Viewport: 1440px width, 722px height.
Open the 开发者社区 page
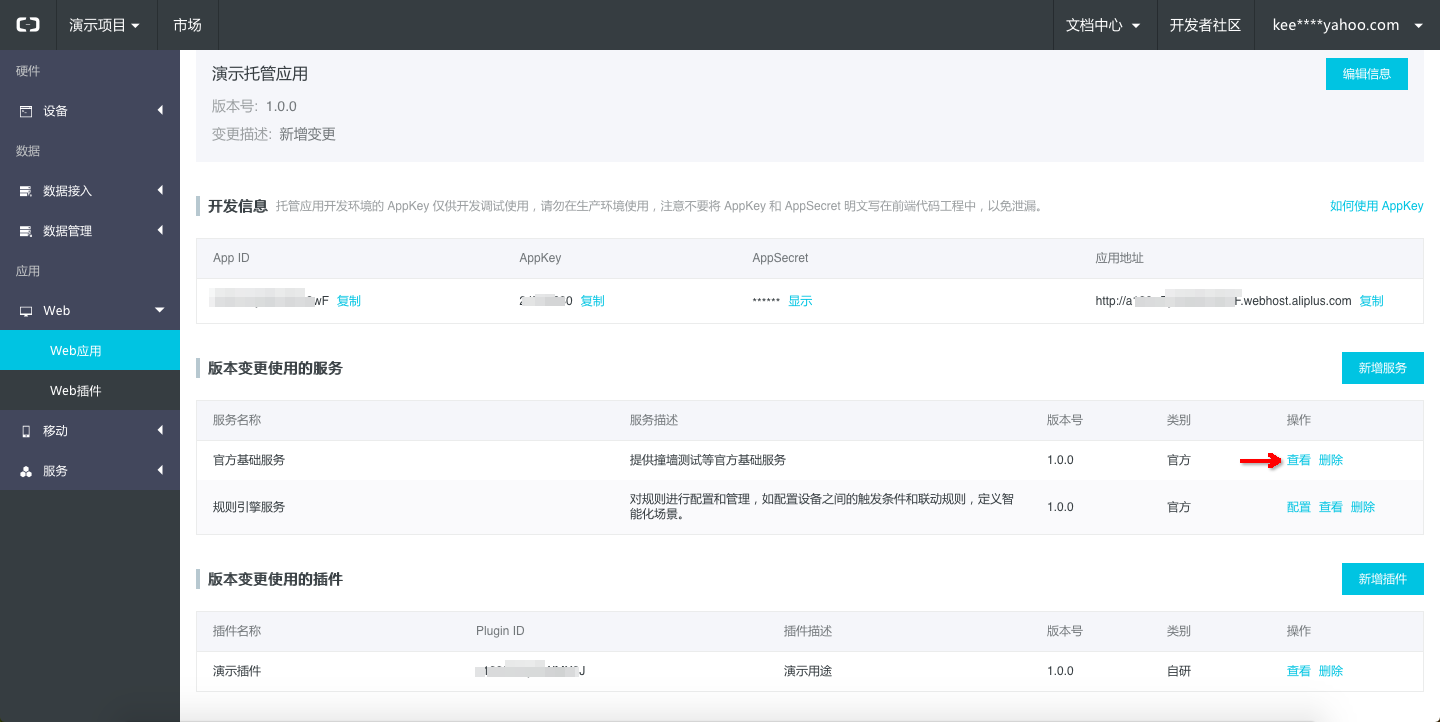click(x=1205, y=25)
